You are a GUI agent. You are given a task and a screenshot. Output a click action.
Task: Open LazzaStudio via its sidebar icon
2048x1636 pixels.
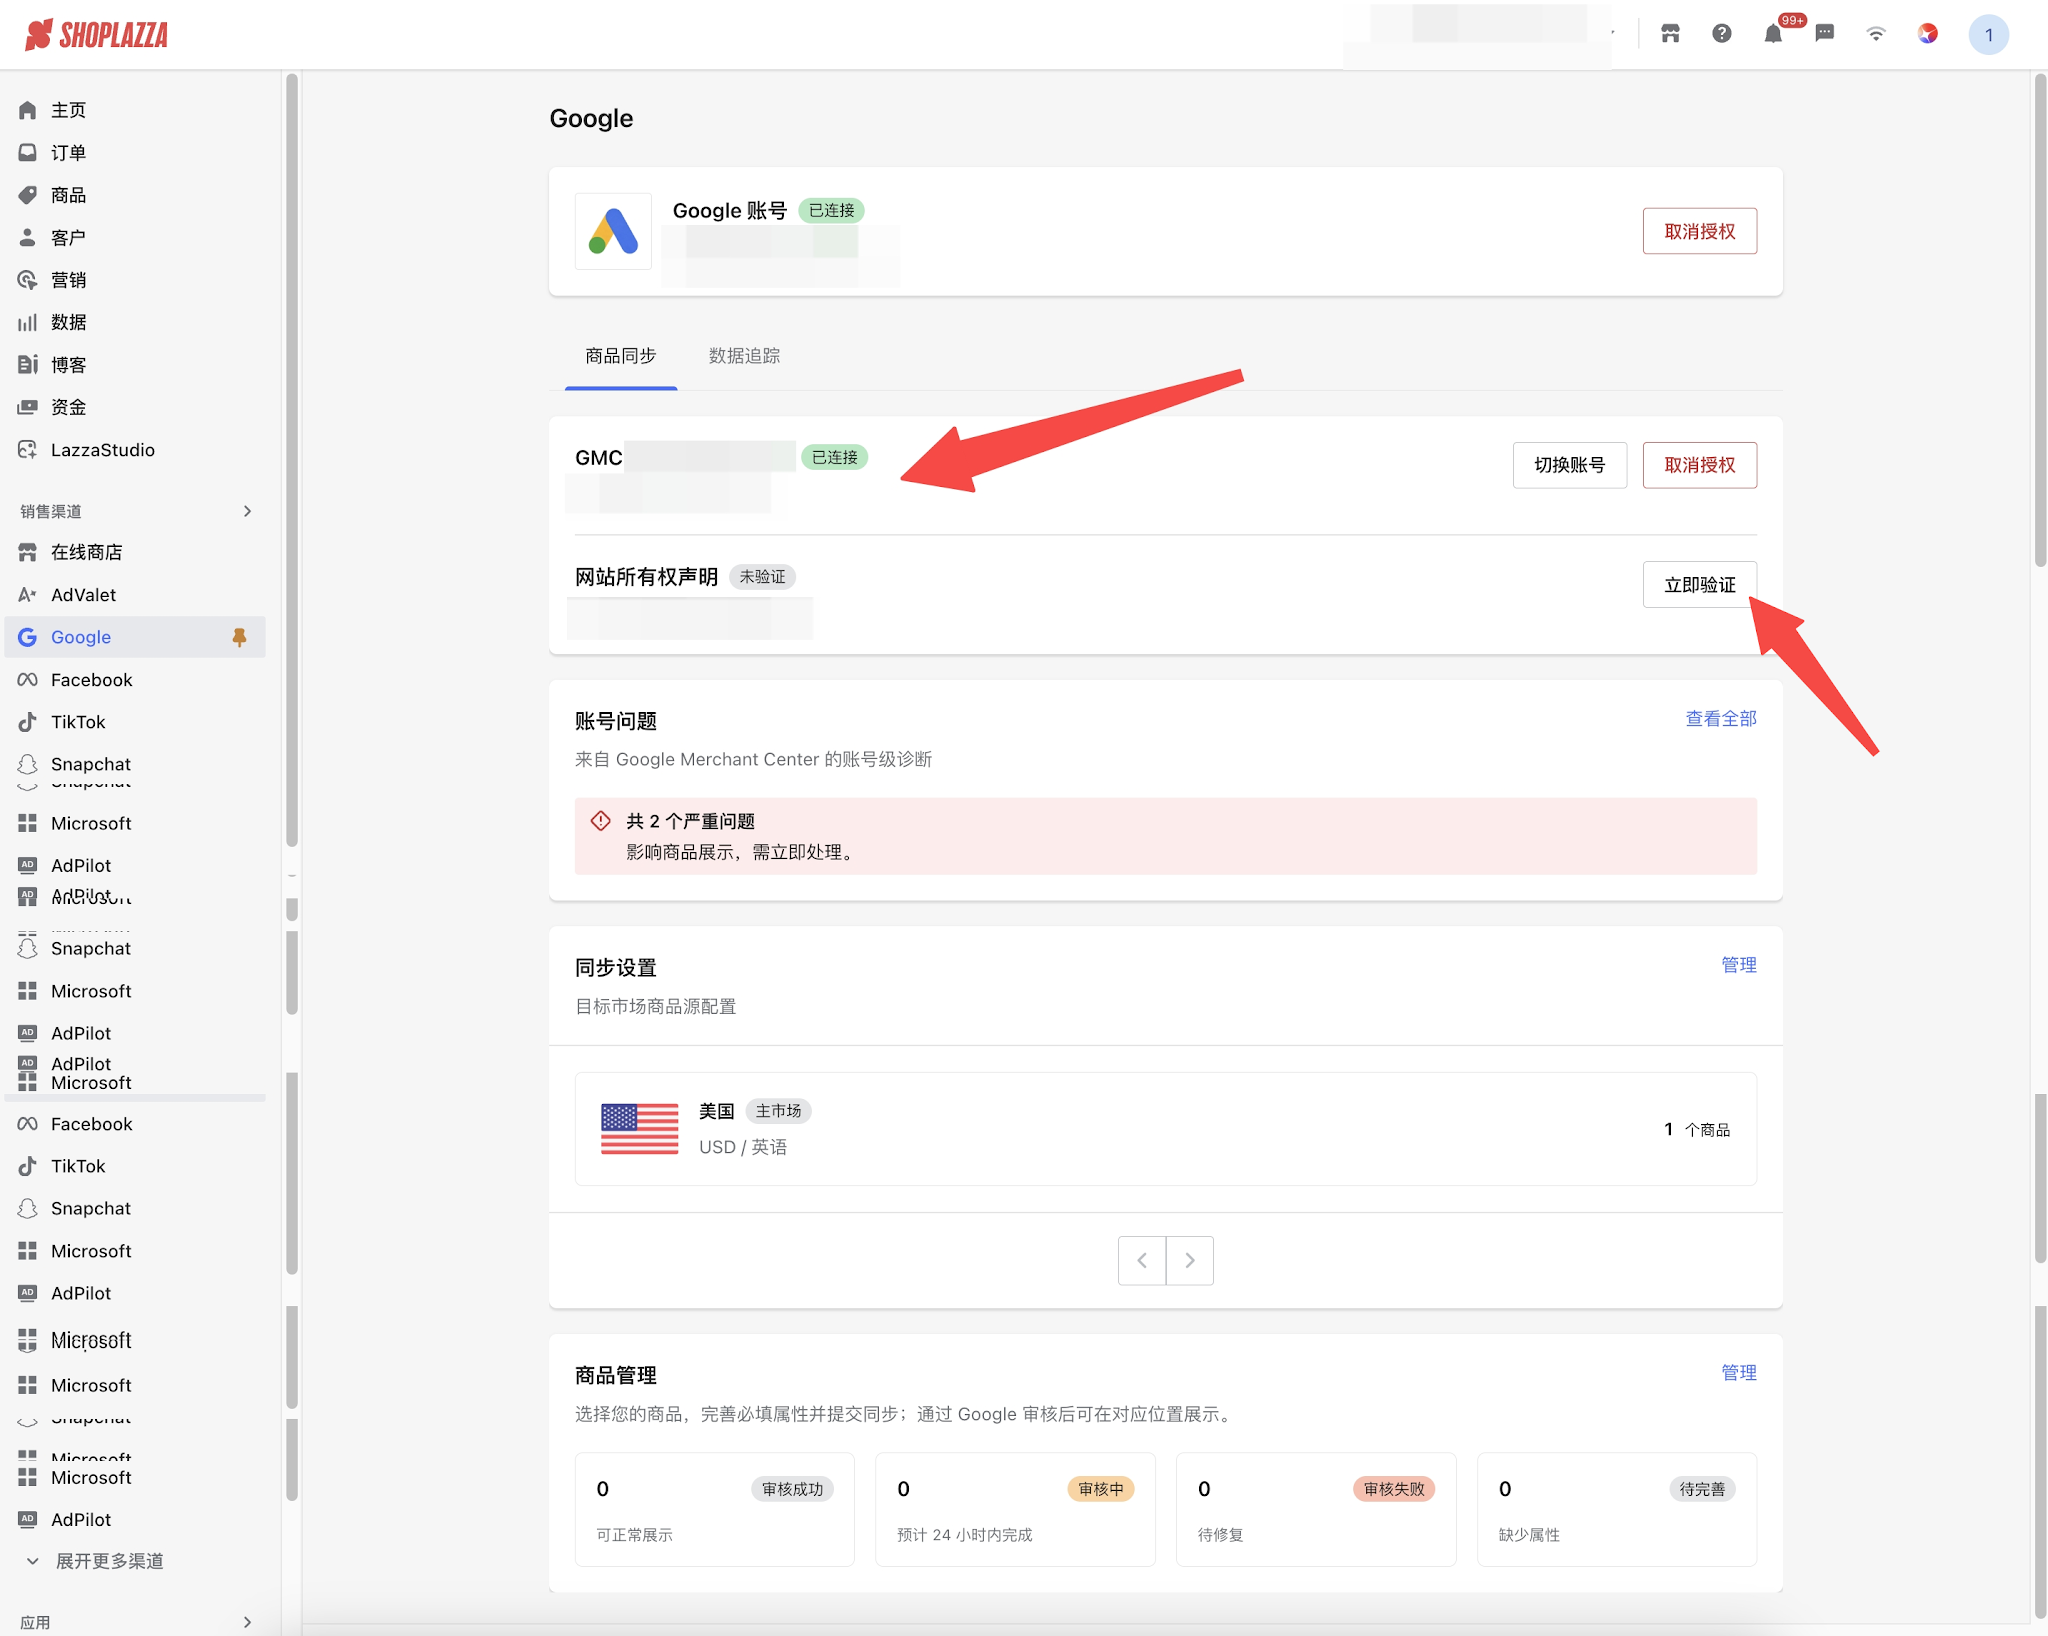click(27, 450)
